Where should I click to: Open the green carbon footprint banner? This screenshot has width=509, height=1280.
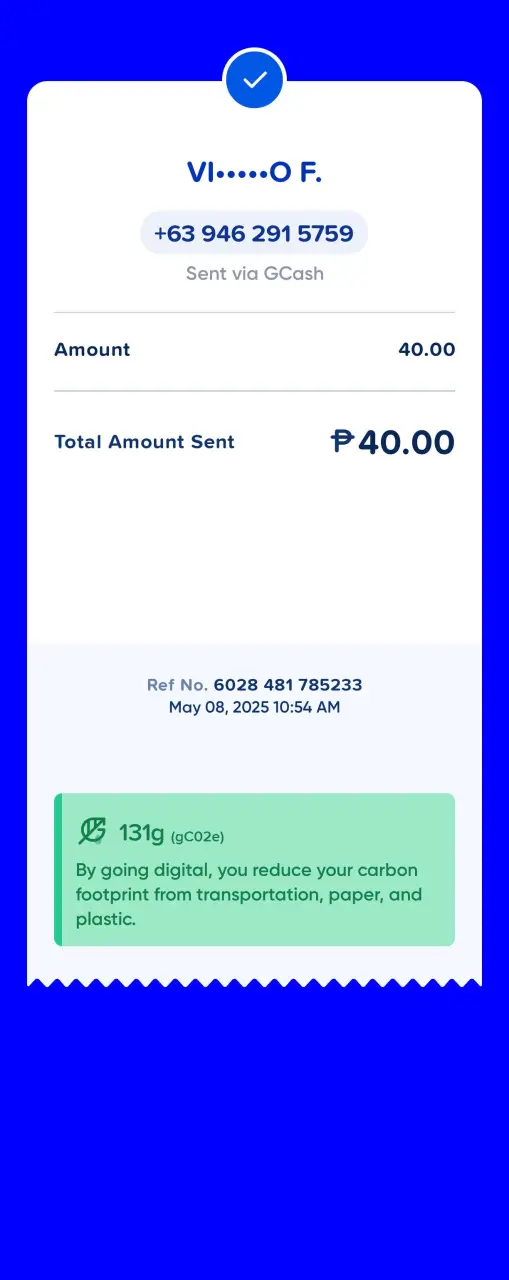[x=254, y=870]
